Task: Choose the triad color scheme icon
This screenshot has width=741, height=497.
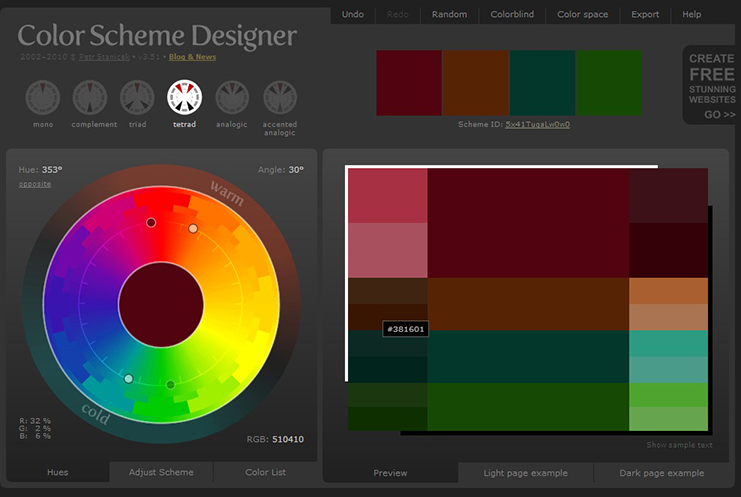Action: tap(136, 98)
